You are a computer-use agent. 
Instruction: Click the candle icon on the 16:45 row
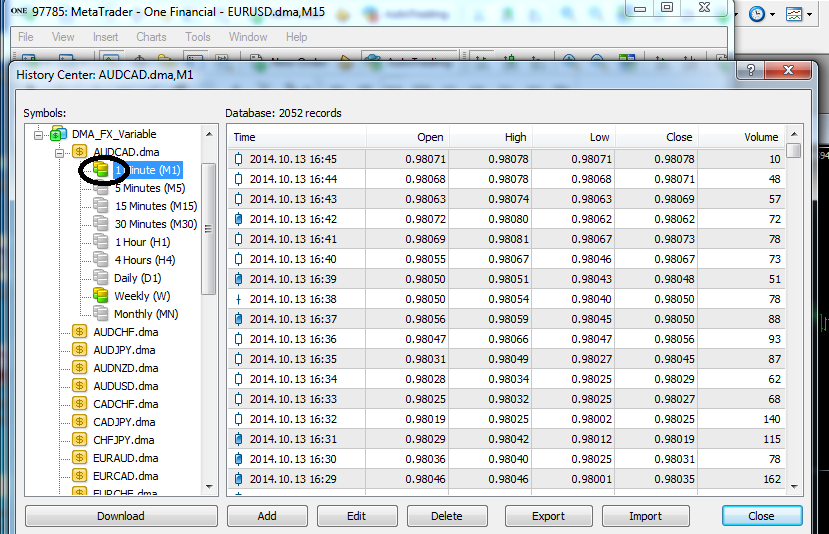pos(238,159)
